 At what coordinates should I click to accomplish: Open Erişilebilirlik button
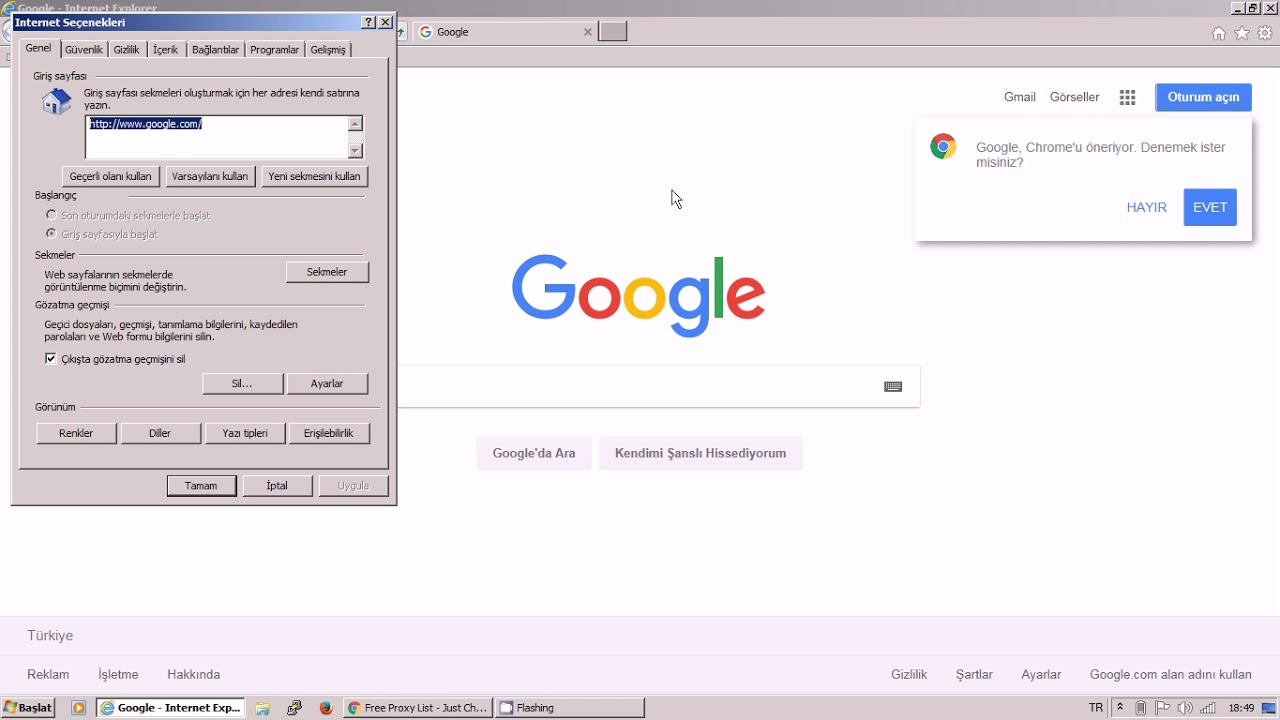point(329,434)
